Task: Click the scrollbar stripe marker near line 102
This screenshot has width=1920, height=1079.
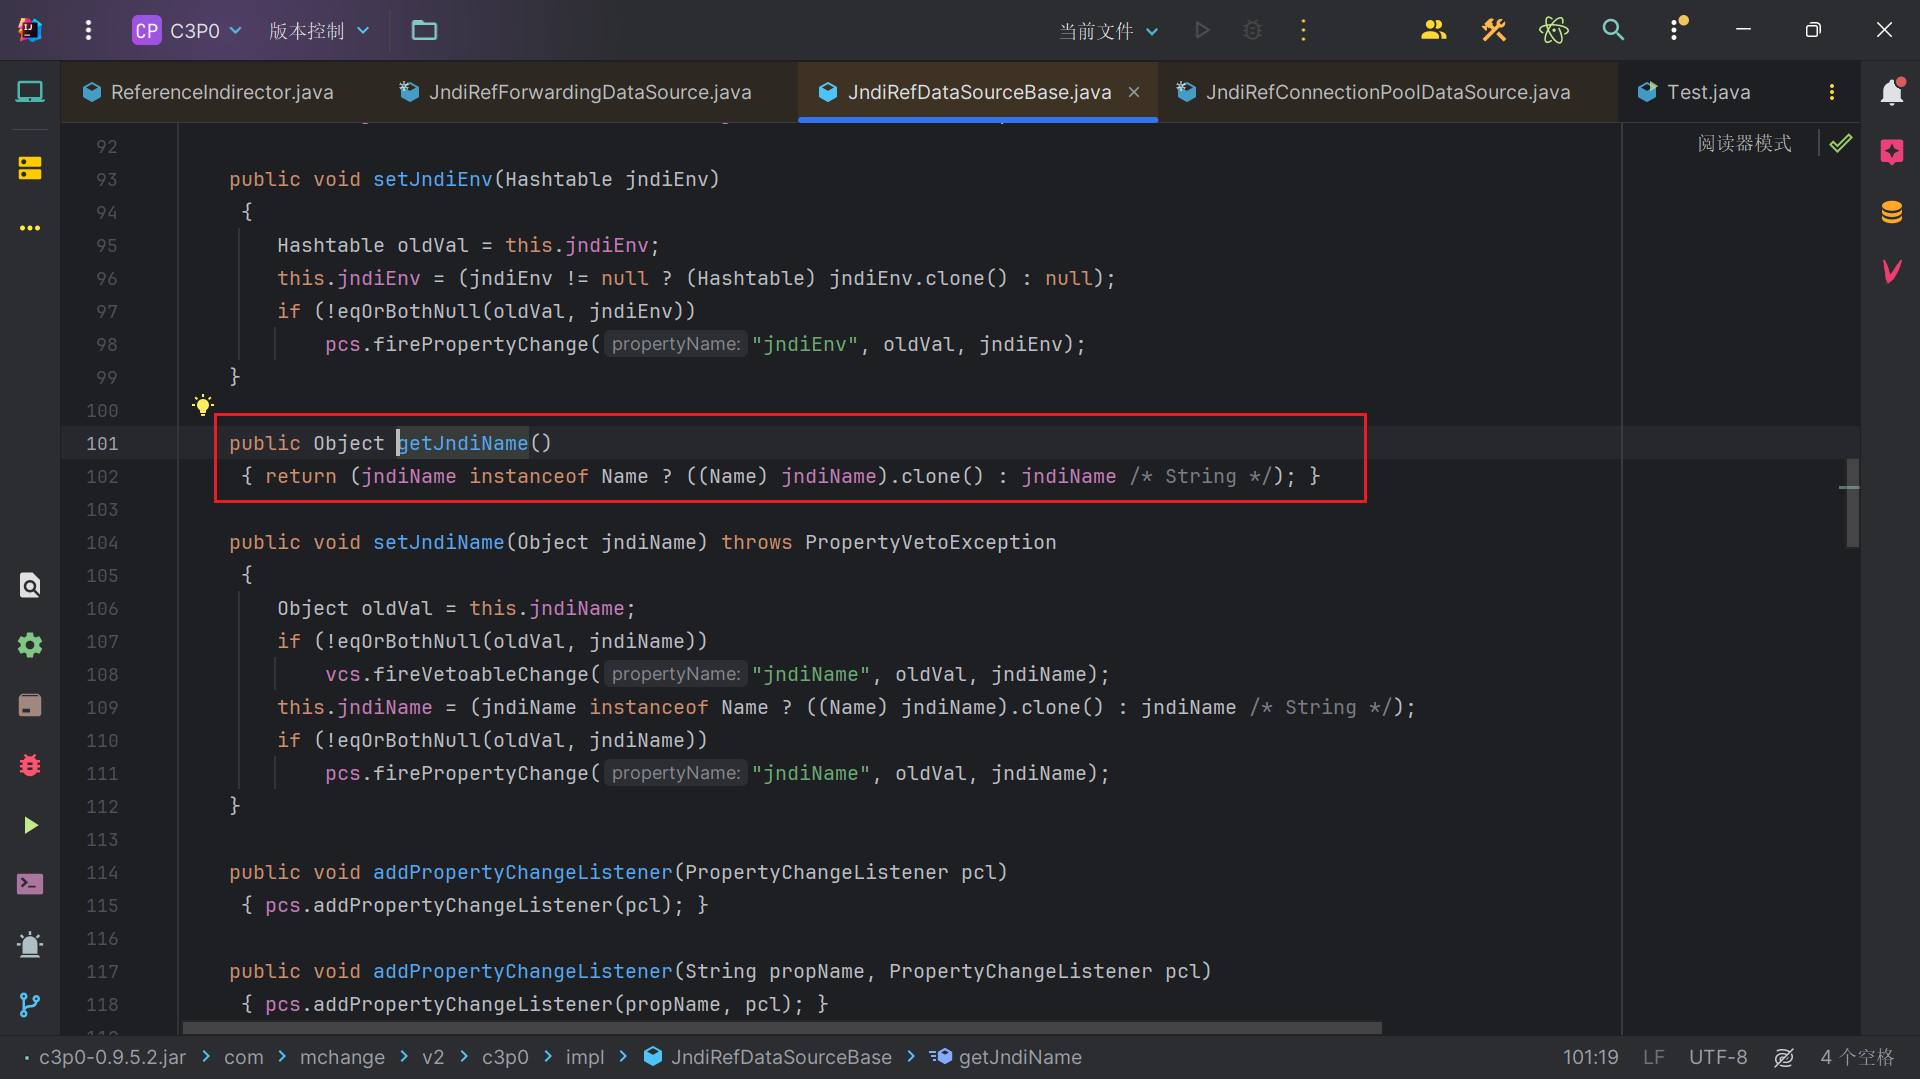Action: click(x=1849, y=487)
